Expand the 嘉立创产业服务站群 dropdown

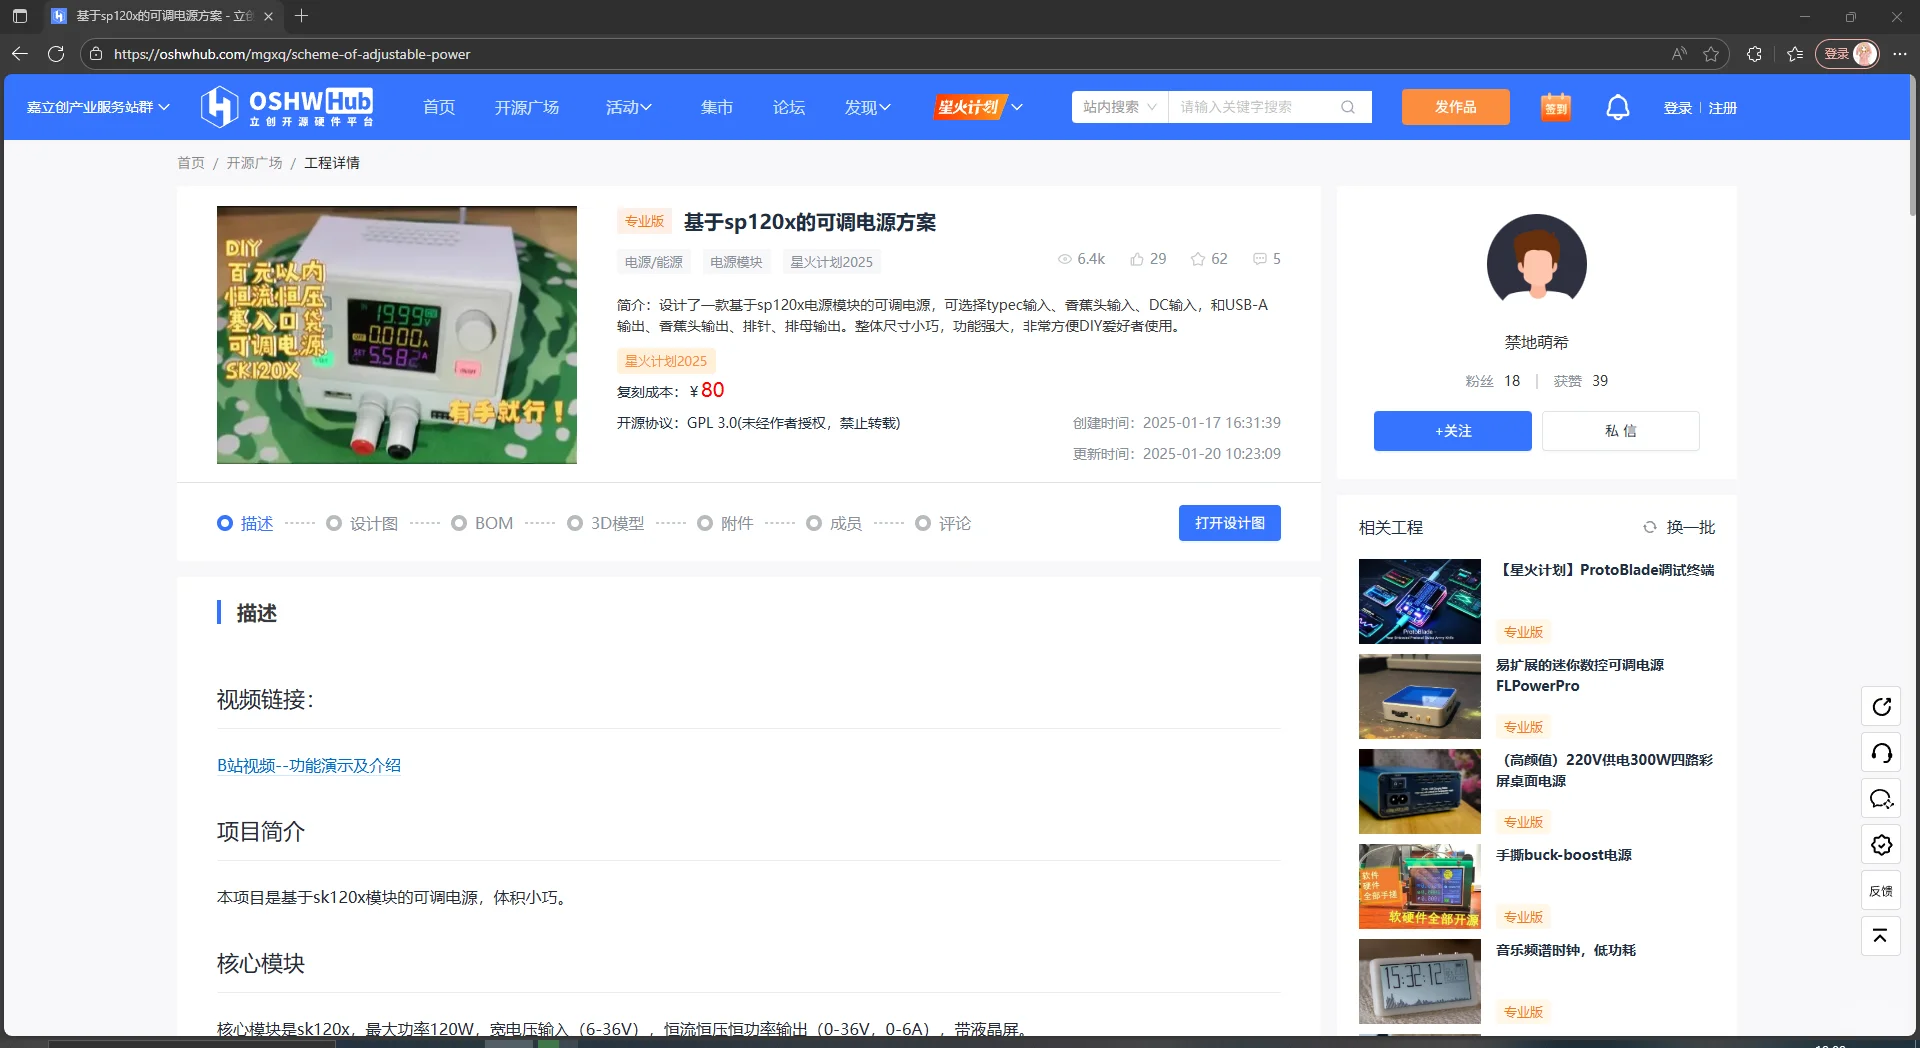click(98, 107)
